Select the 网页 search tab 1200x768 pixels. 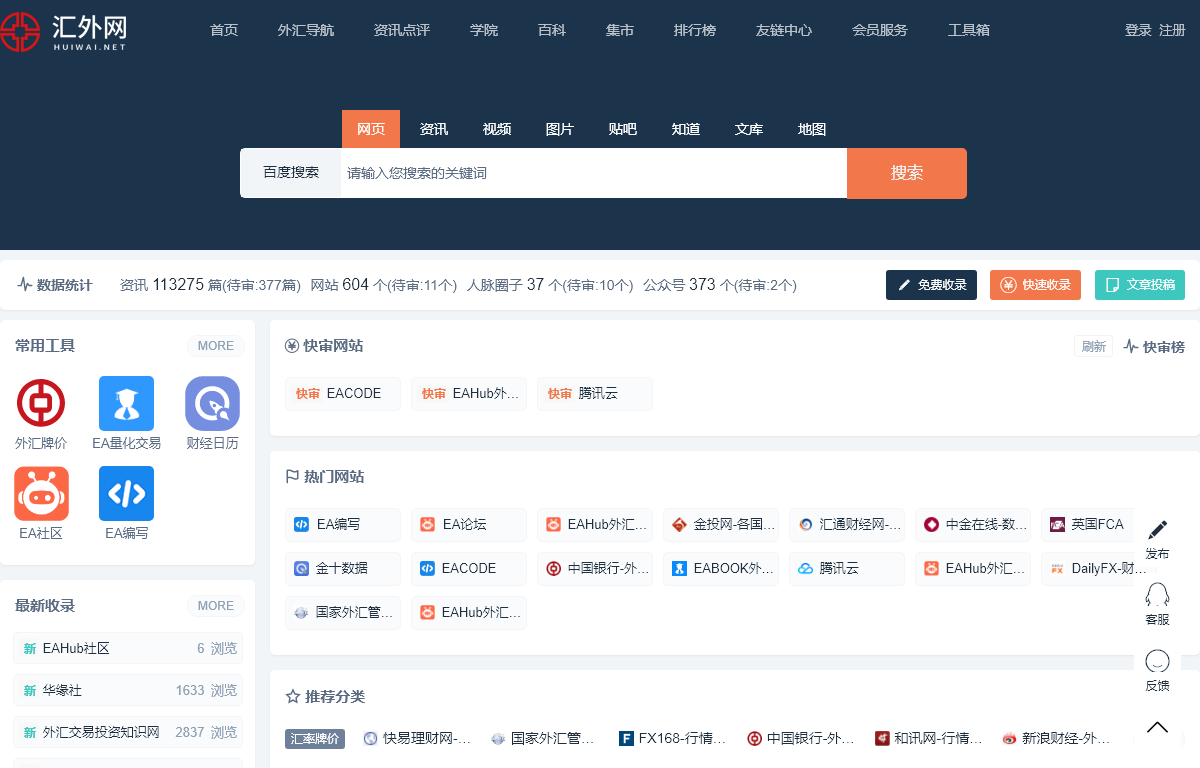tap(371, 129)
